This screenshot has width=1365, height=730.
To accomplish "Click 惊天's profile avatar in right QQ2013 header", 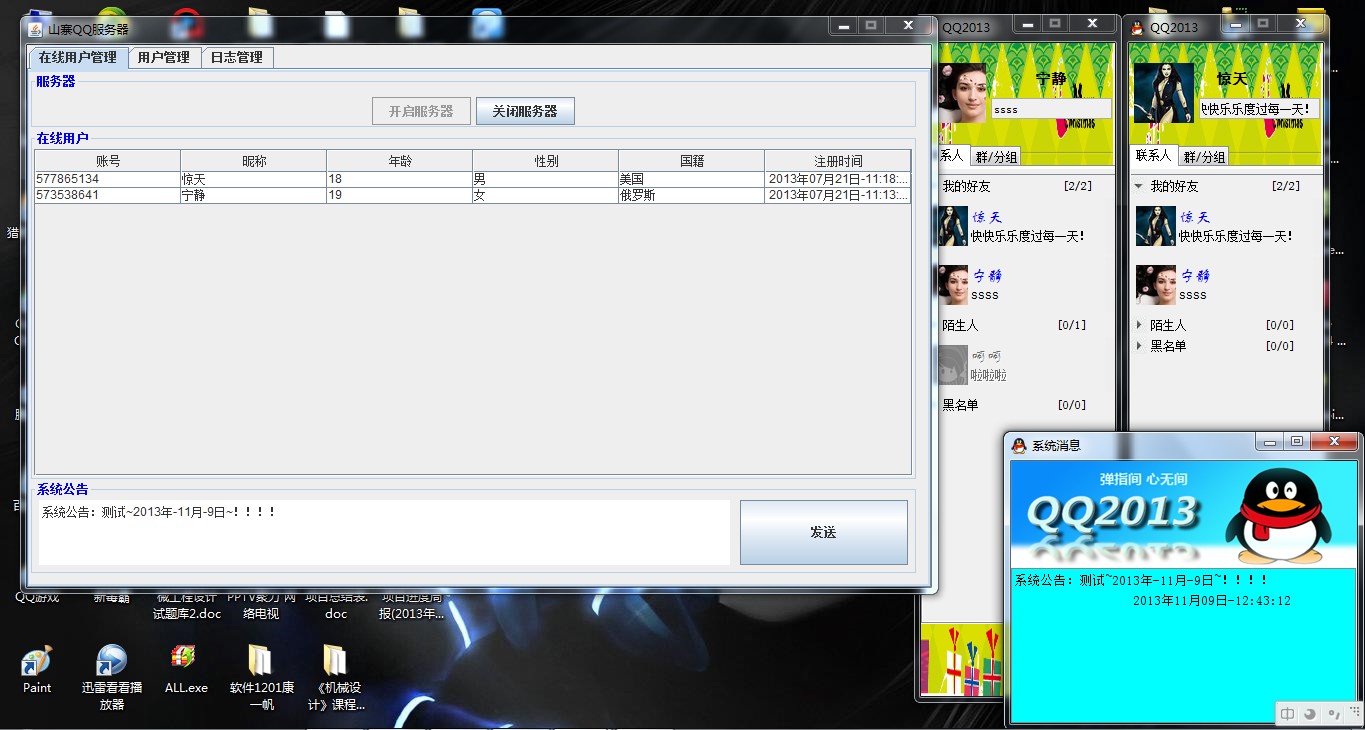I will point(1163,93).
